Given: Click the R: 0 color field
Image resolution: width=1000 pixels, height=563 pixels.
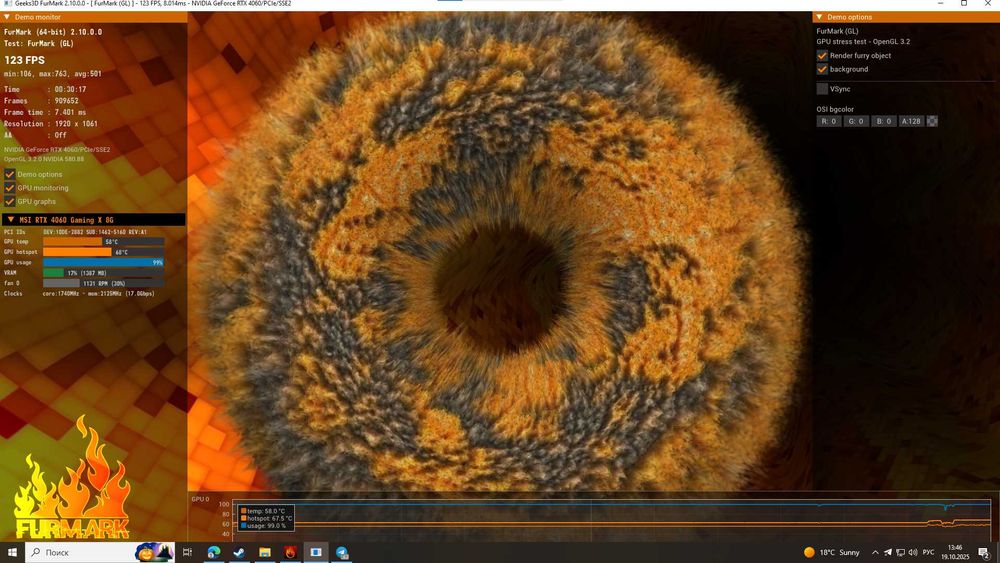Looking at the screenshot, I should click(829, 121).
